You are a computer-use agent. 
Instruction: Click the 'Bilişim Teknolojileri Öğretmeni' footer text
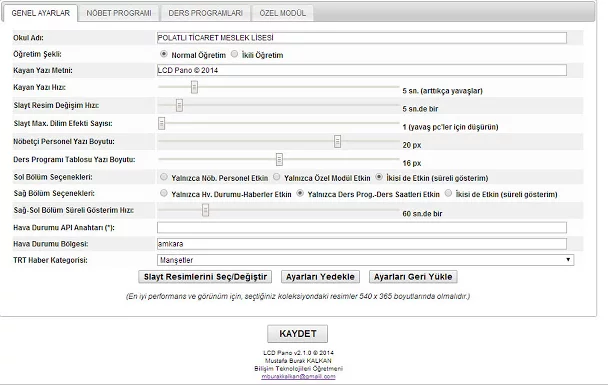(298, 368)
